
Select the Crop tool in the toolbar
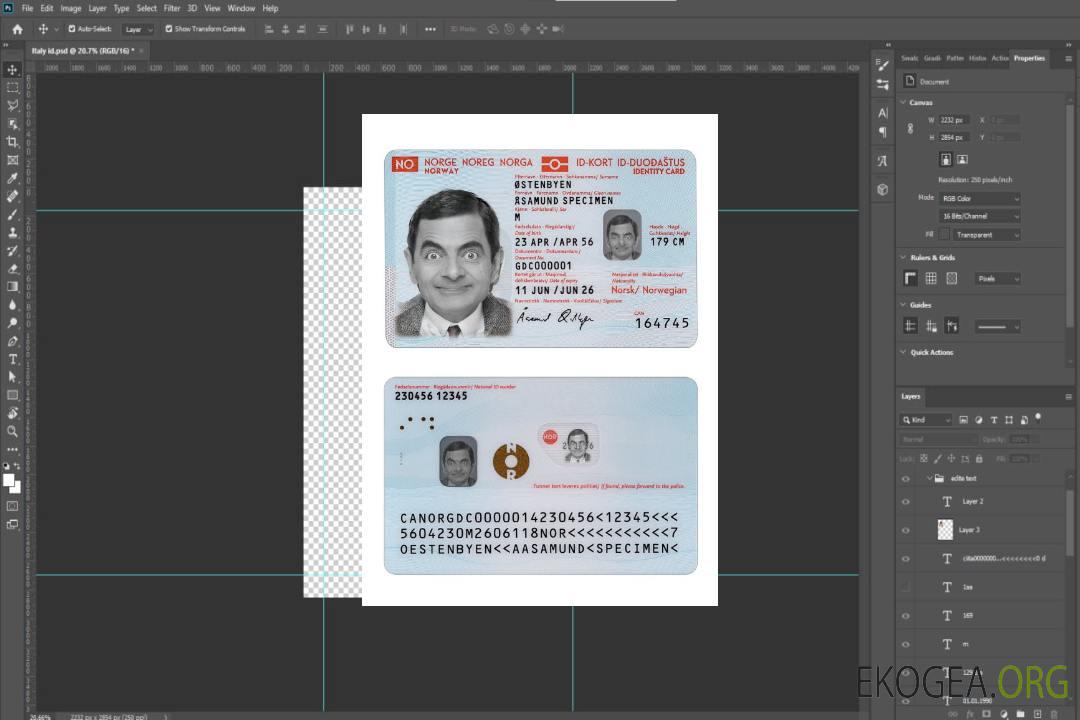[13, 142]
